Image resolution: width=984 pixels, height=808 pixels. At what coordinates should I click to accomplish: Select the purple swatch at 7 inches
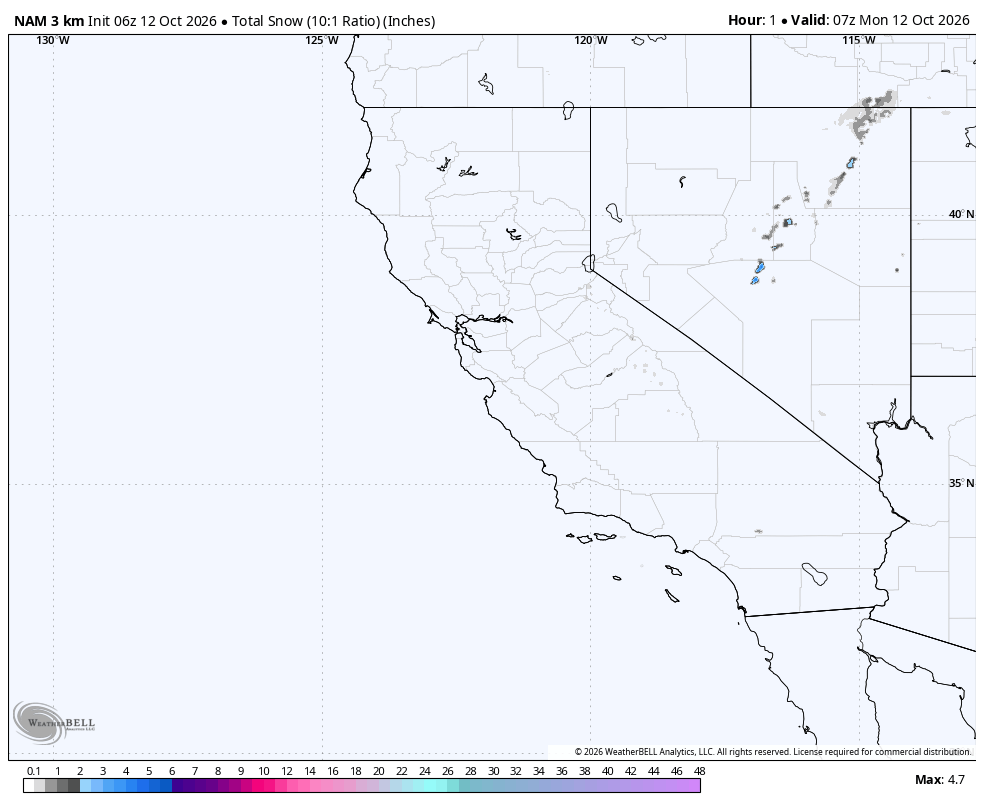pyautogui.click(x=200, y=785)
